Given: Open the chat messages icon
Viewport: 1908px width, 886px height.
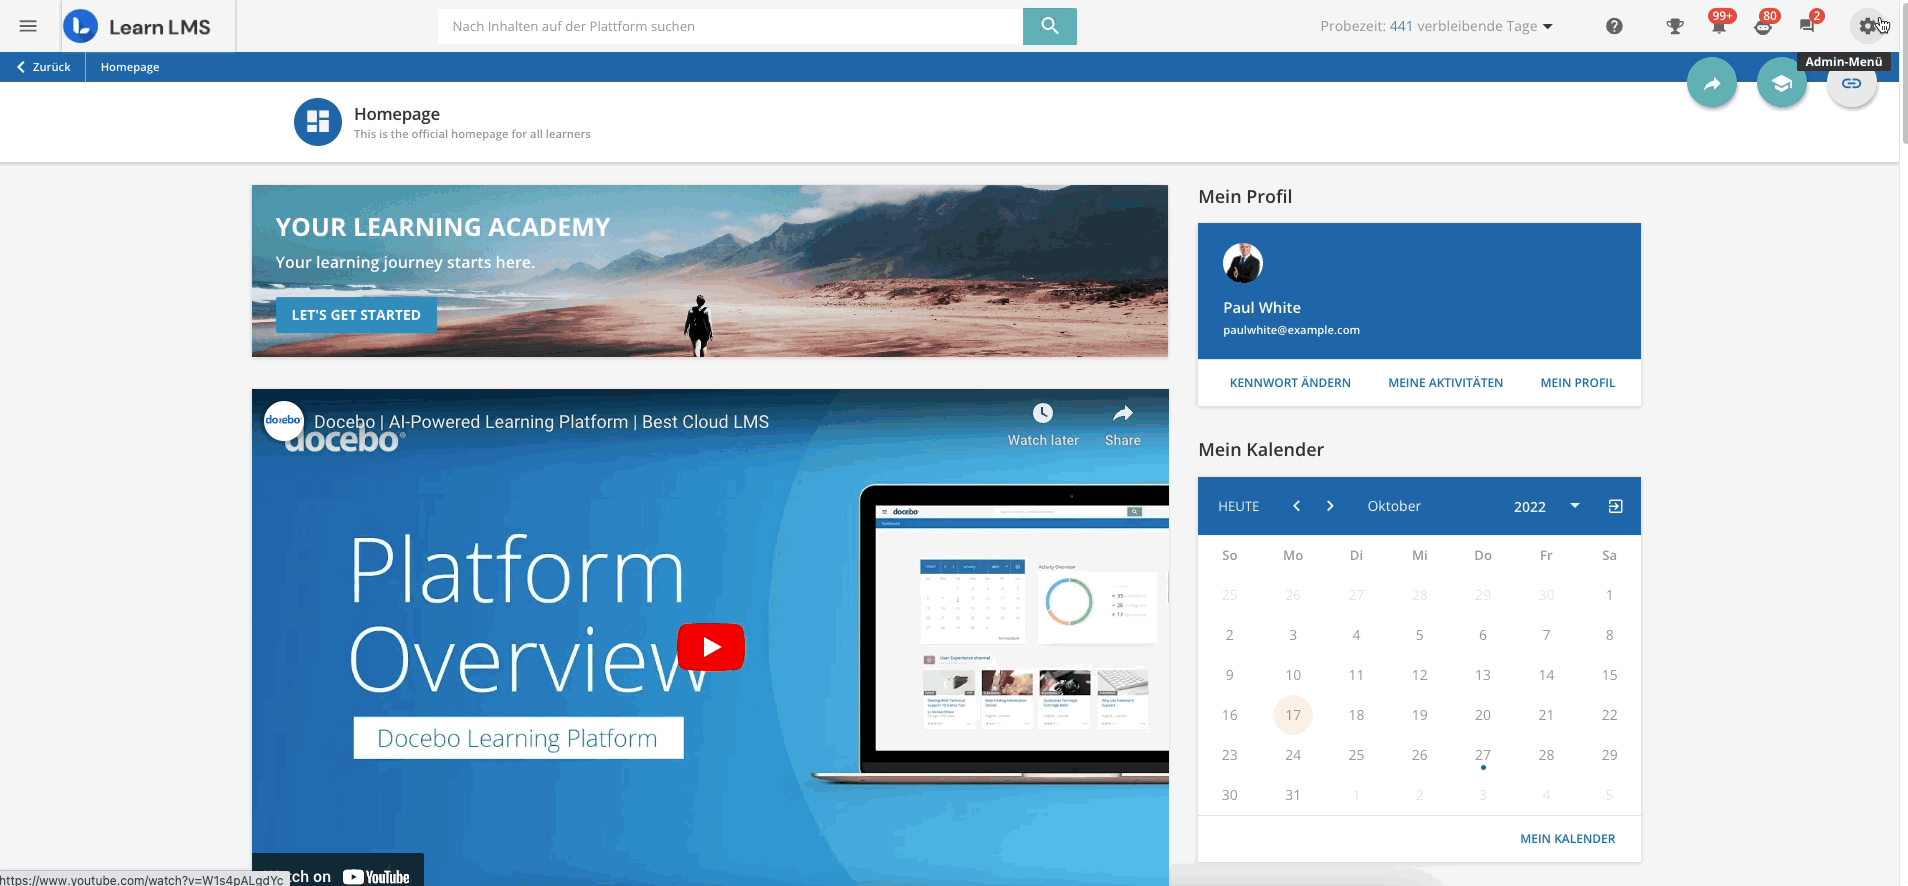Looking at the screenshot, I should click(x=1807, y=26).
